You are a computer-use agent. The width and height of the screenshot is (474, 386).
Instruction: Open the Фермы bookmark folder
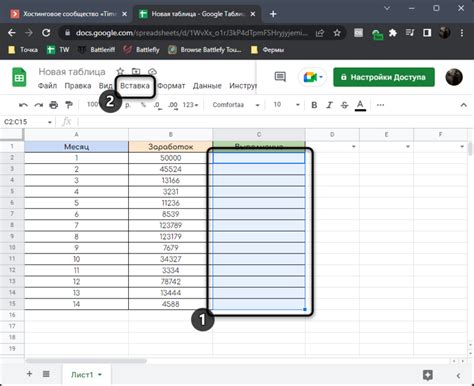click(268, 50)
